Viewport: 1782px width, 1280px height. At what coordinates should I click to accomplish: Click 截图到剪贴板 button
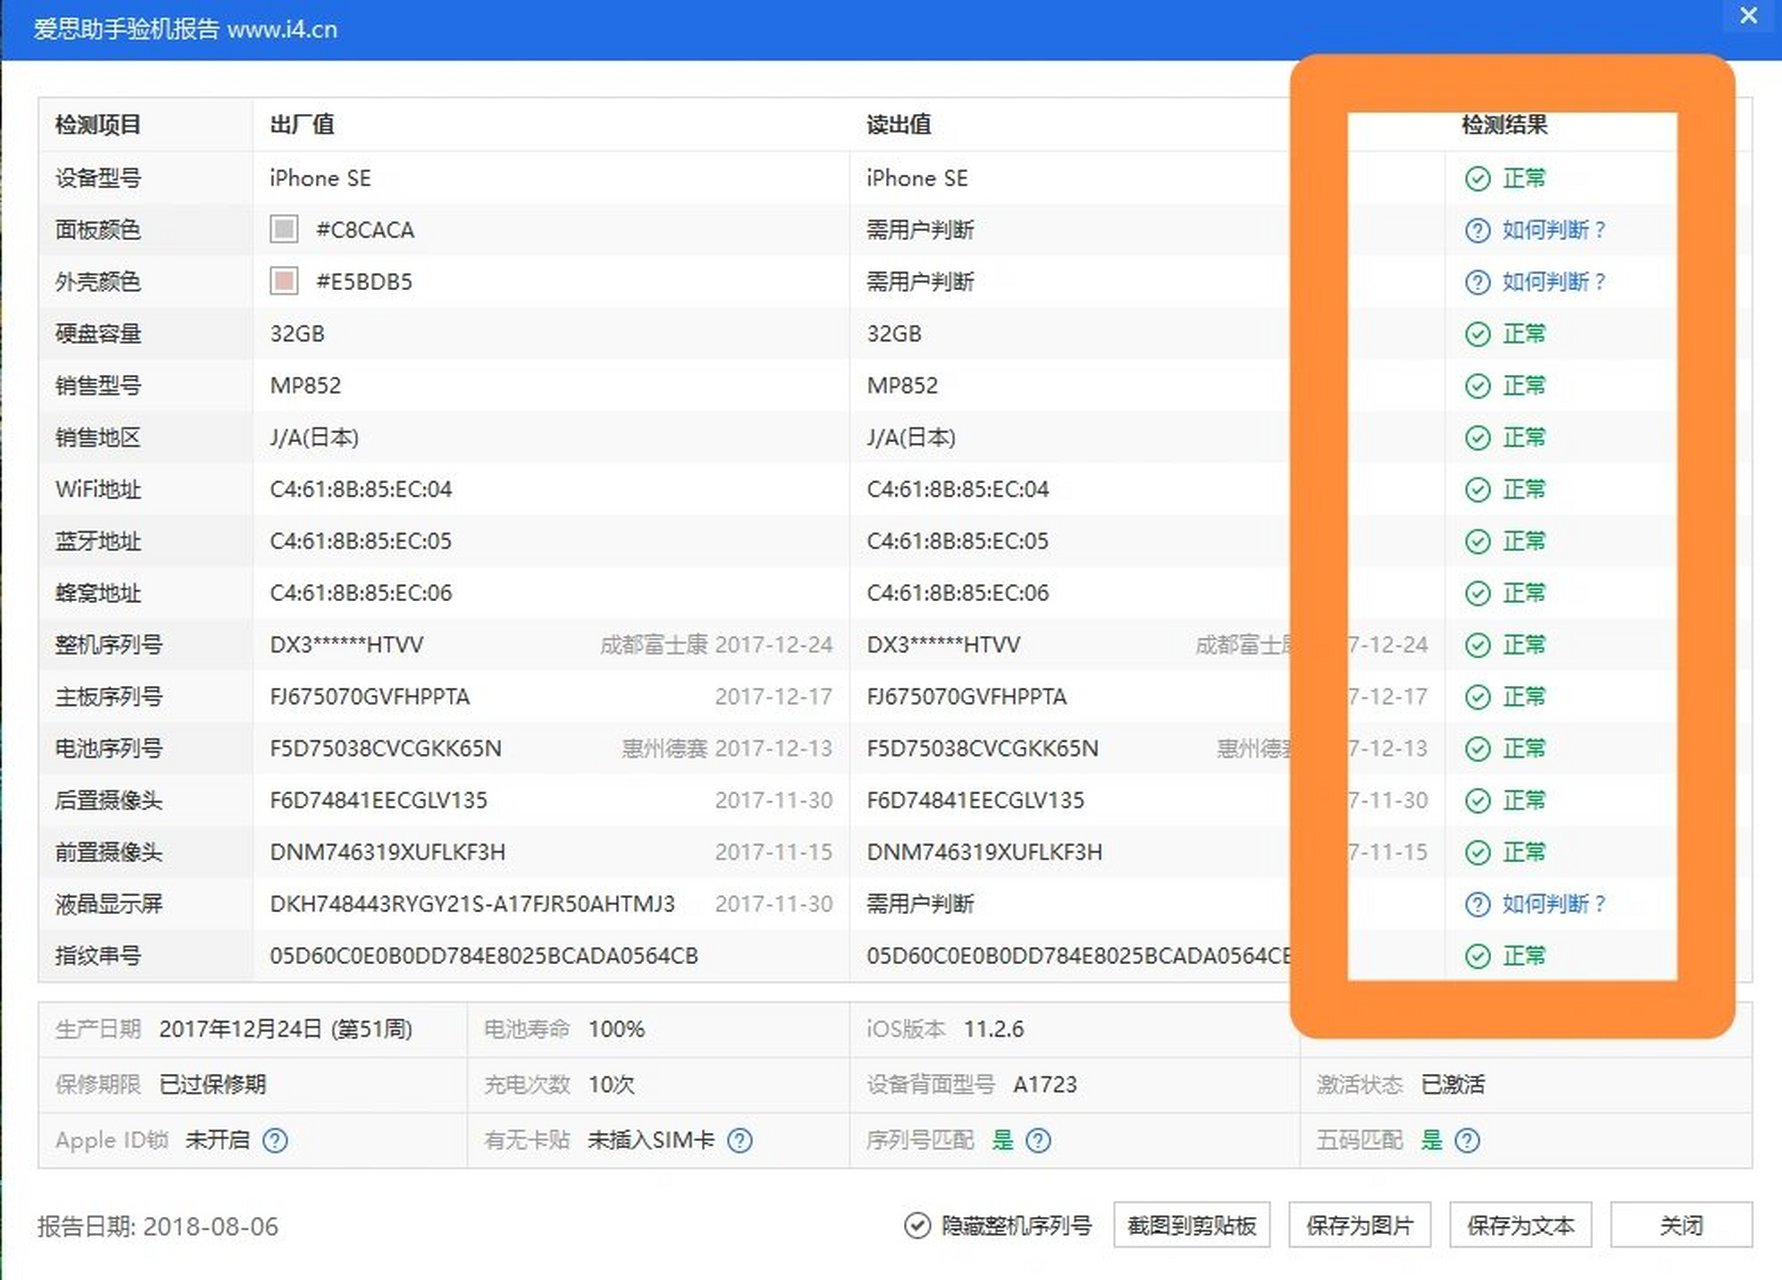point(1192,1226)
